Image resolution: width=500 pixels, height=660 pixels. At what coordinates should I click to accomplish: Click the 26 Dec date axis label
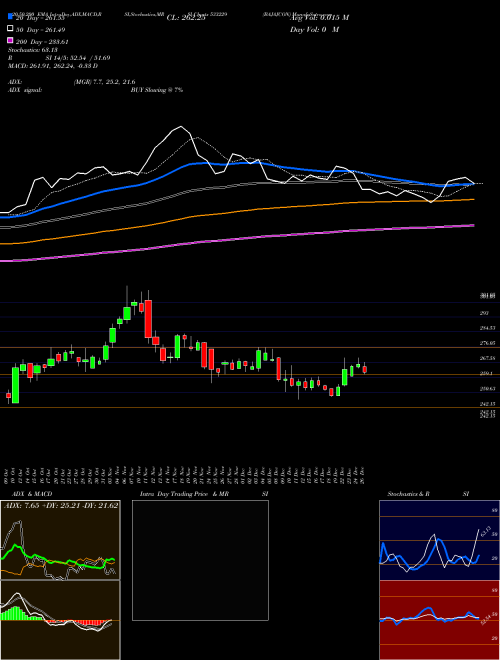click(363, 475)
